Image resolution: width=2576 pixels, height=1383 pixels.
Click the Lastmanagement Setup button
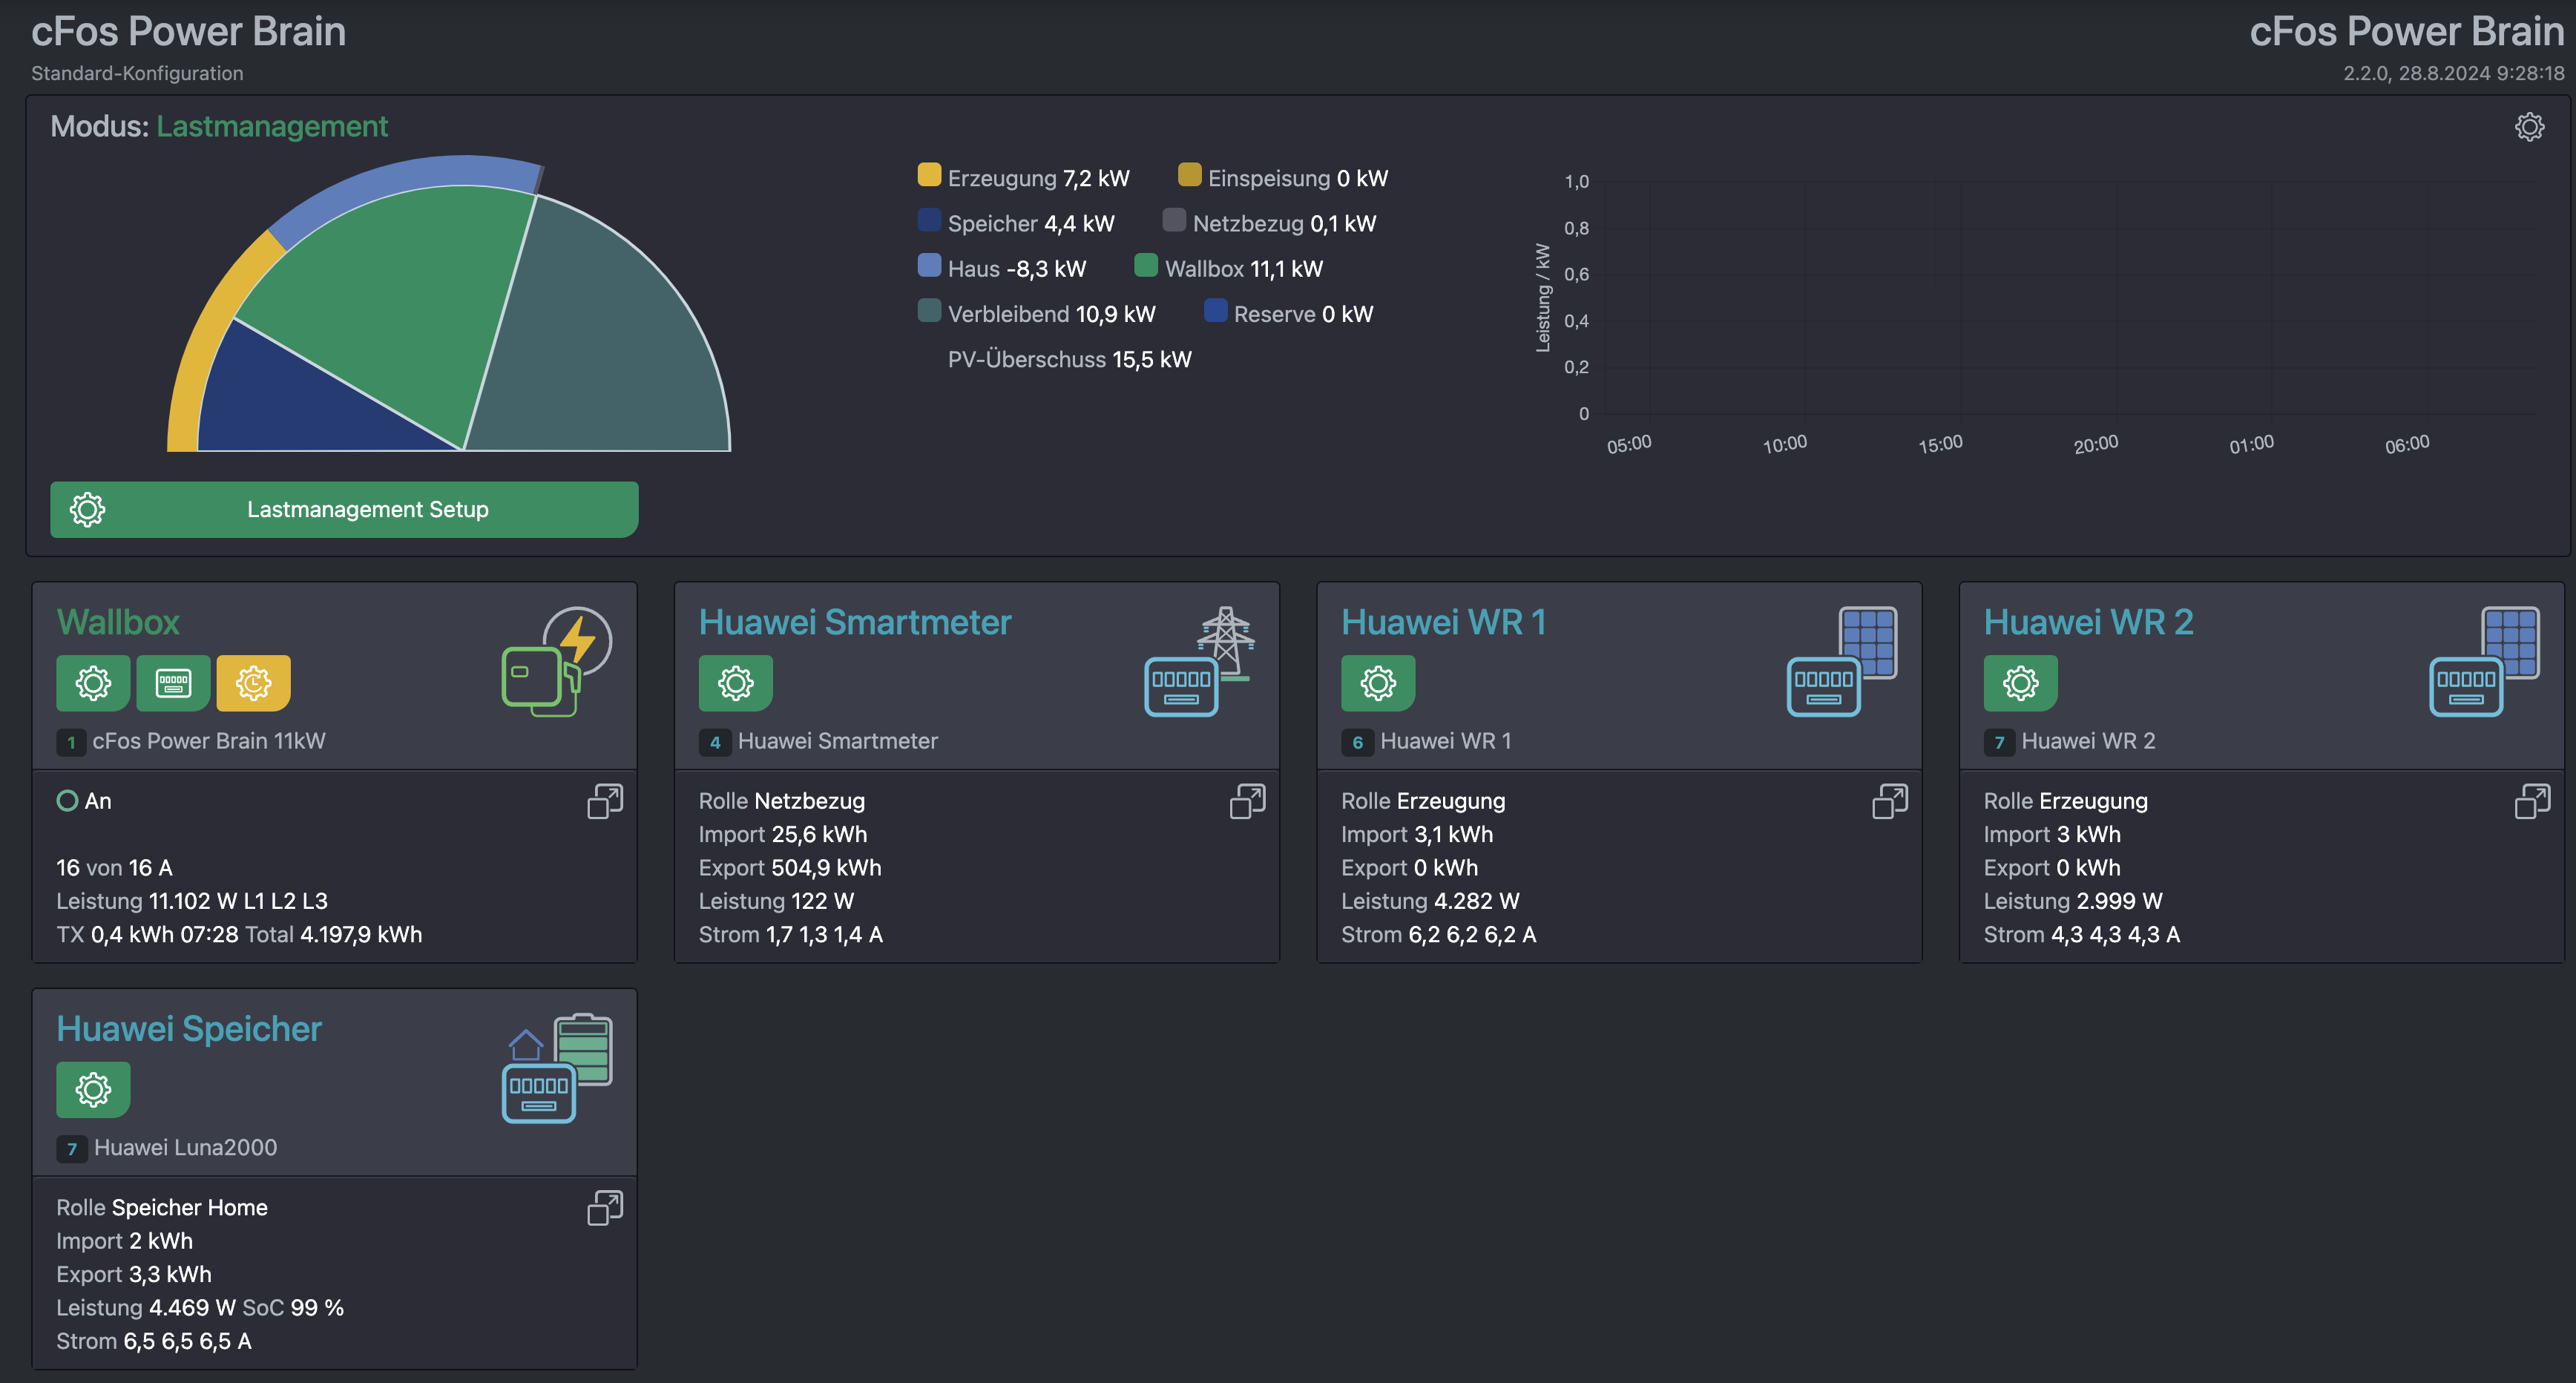[344, 509]
